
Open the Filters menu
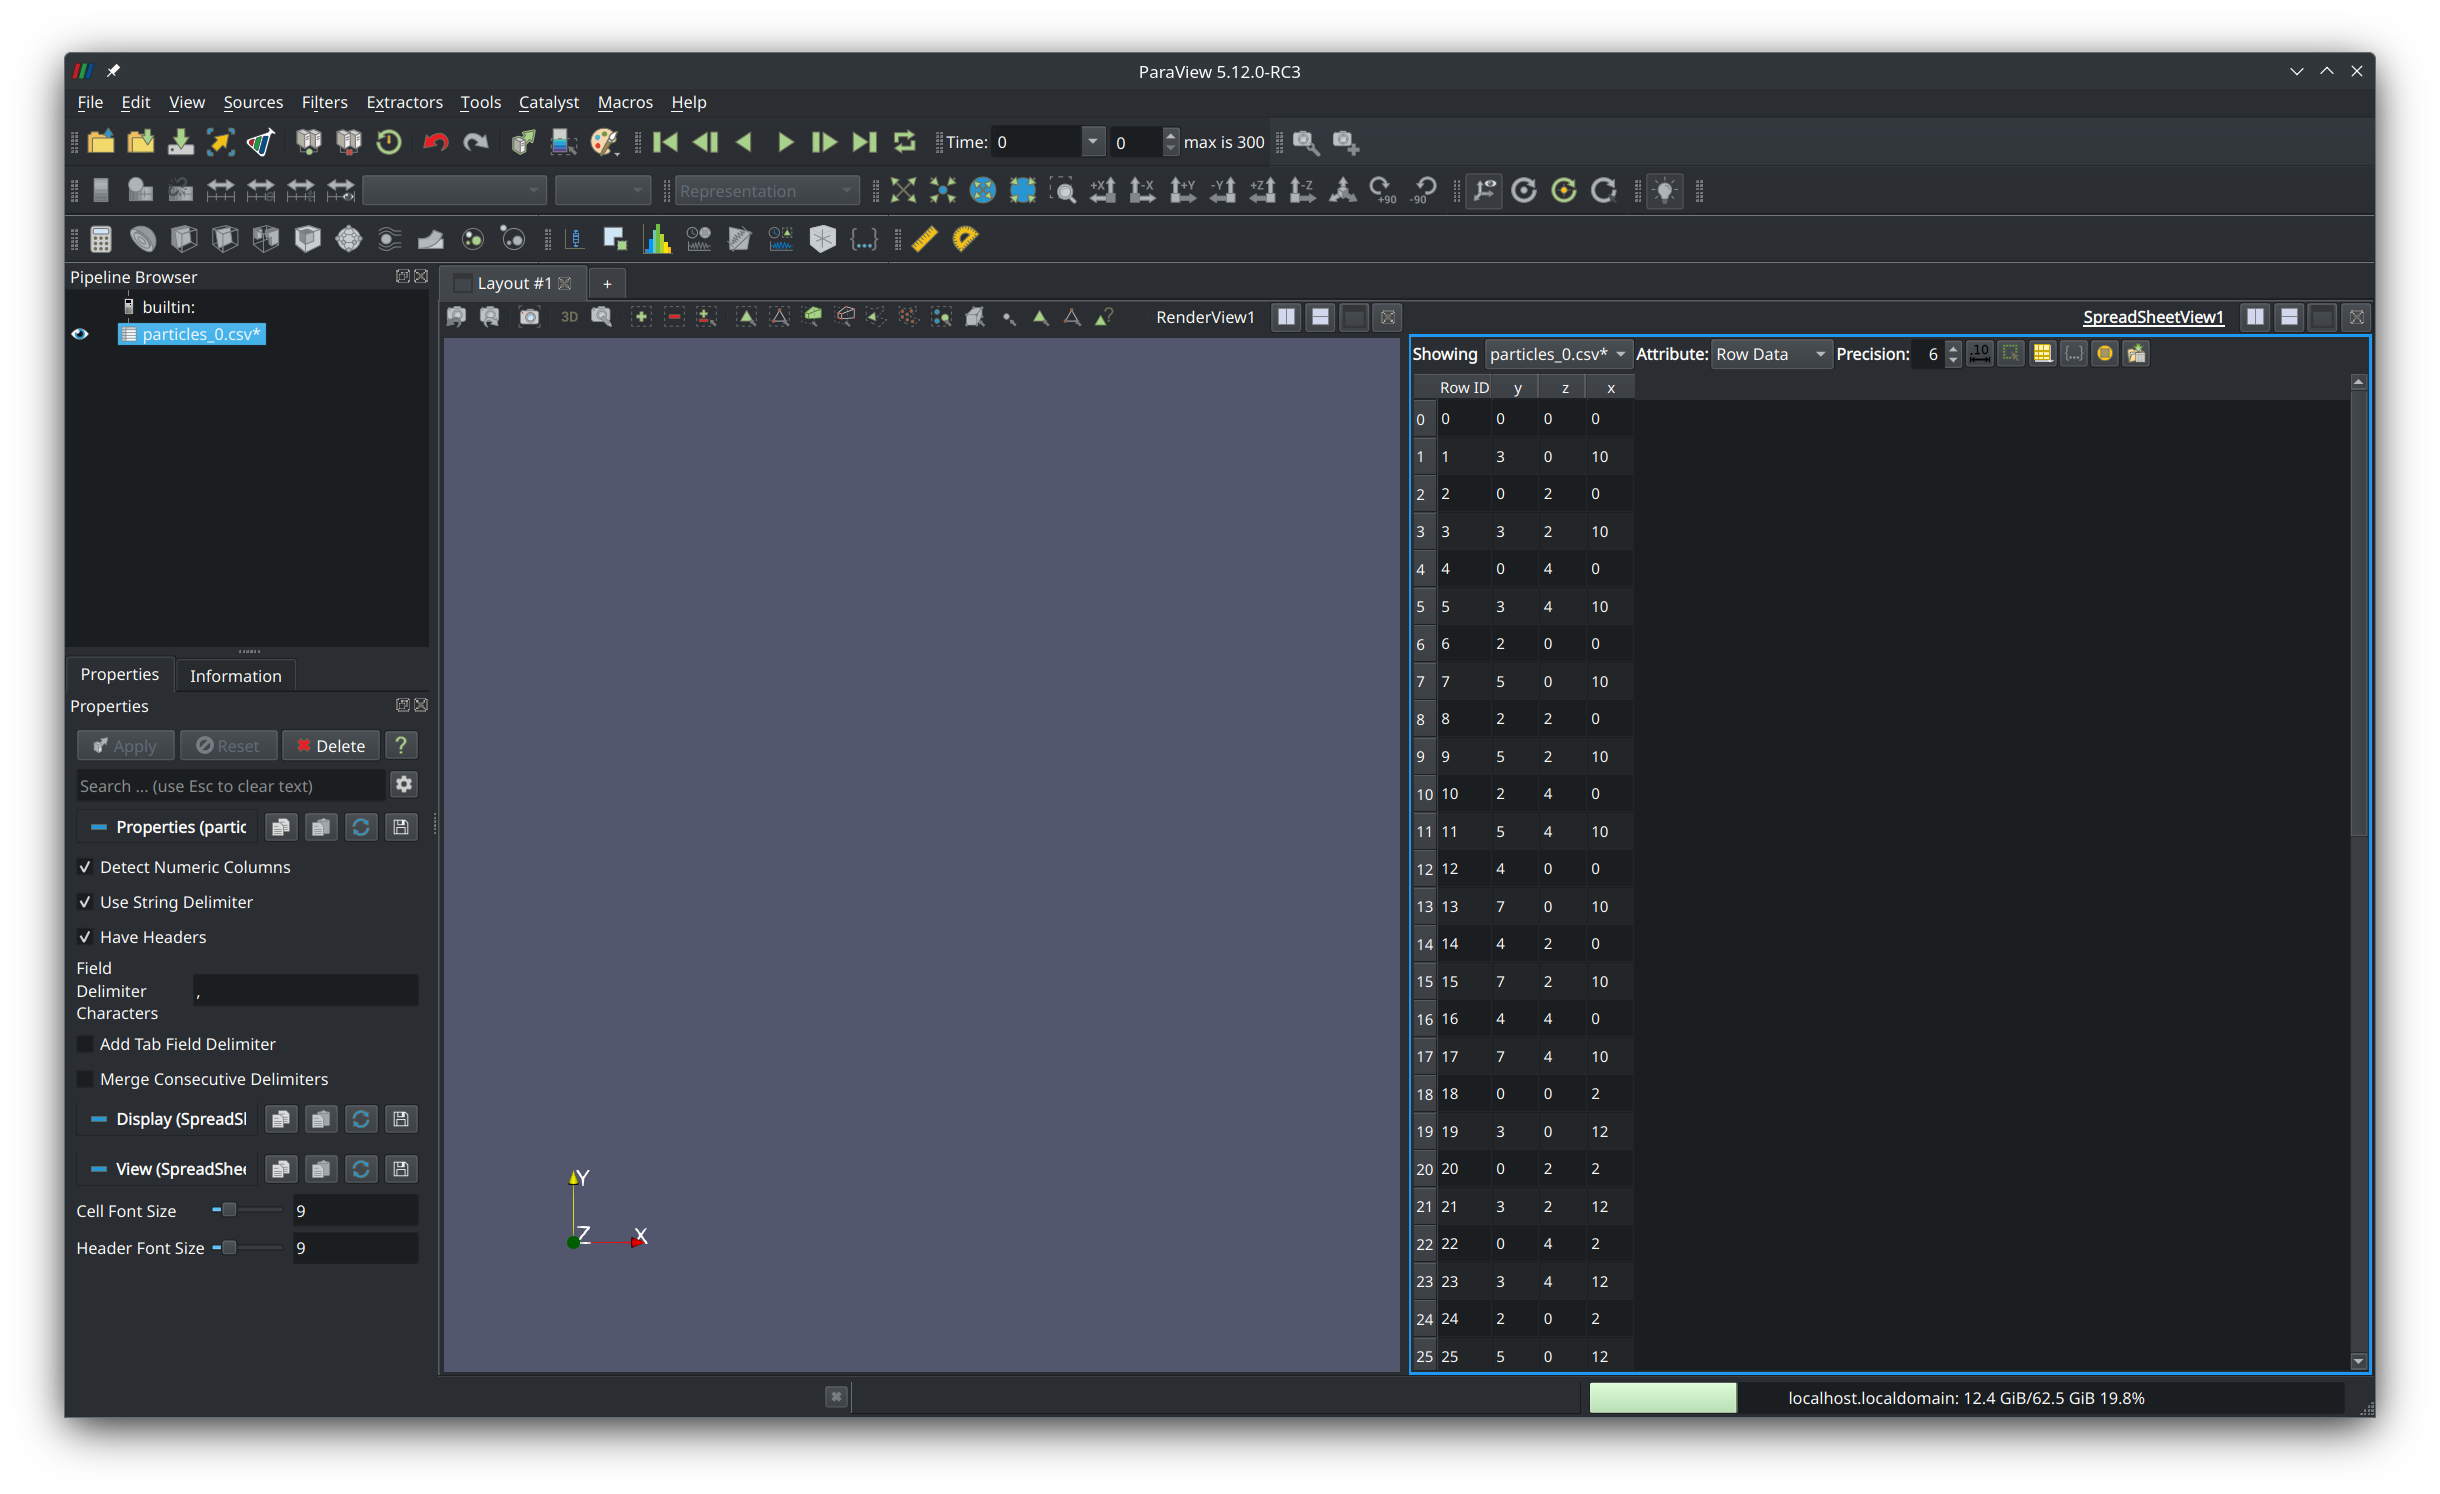324,102
